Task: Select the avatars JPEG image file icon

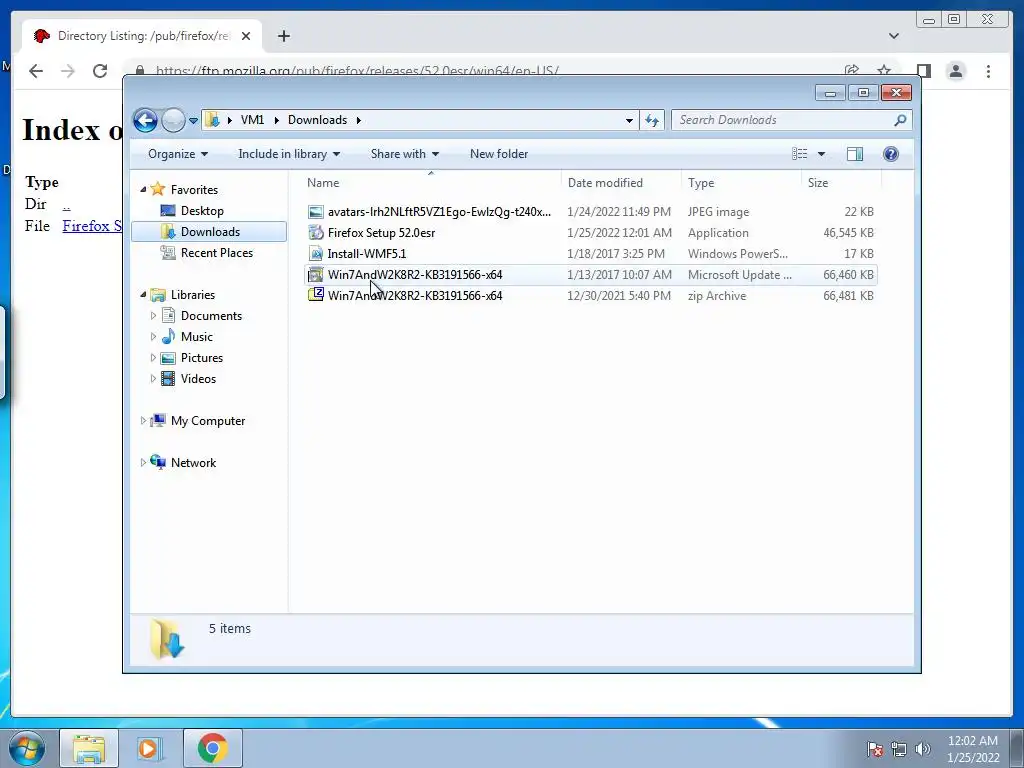Action: pyautogui.click(x=316, y=212)
